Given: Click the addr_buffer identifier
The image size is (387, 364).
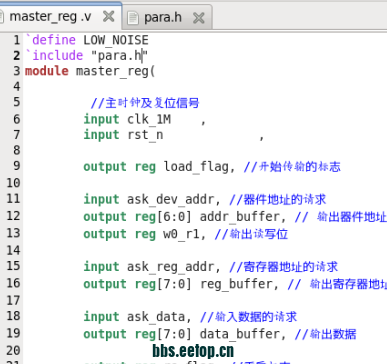Looking at the screenshot, I should tap(240, 217).
